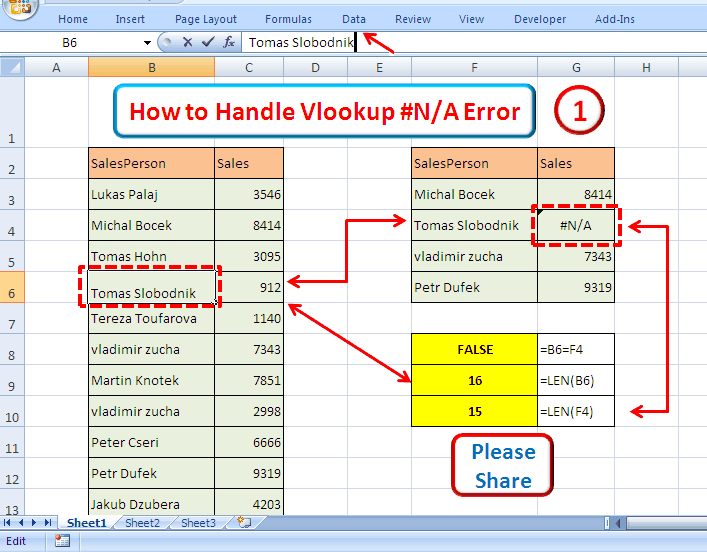Go to the last sheet using the navigation arrow

[50, 523]
